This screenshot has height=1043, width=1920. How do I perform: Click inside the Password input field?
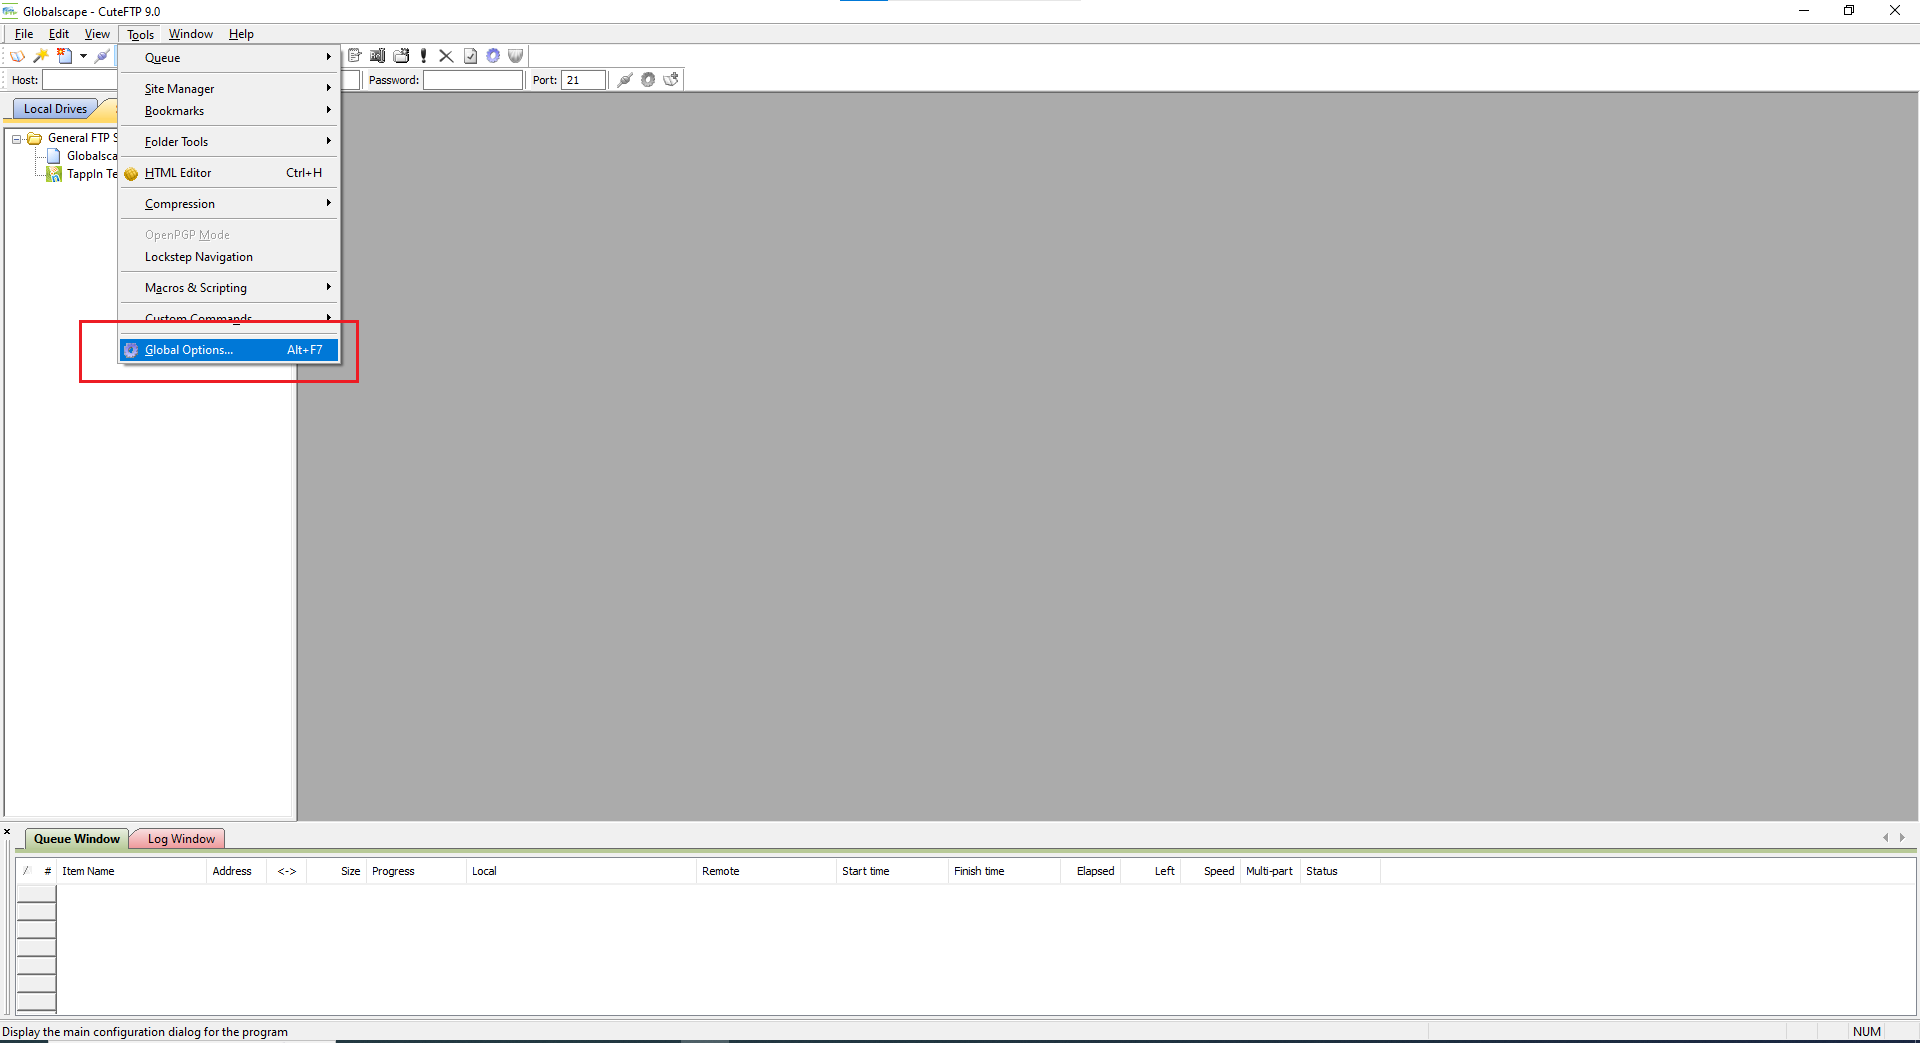tap(472, 80)
